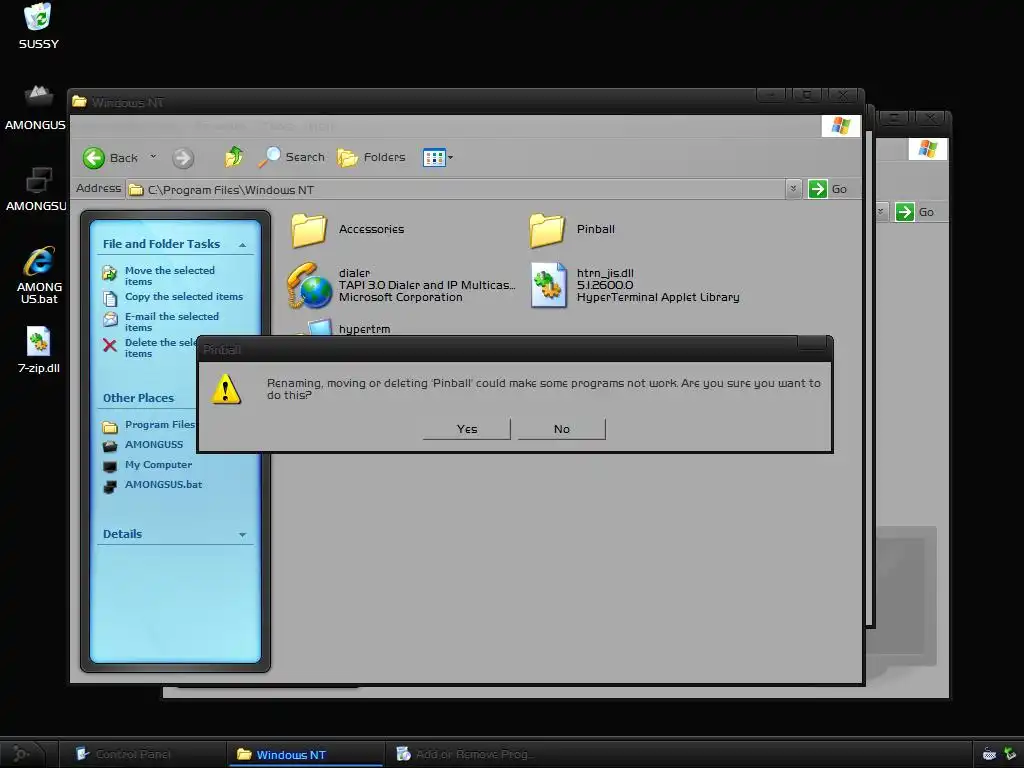This screenshot has height=768, width=1024.
Task: Close the Pinball warning dialog
Action: click(812, 344)
